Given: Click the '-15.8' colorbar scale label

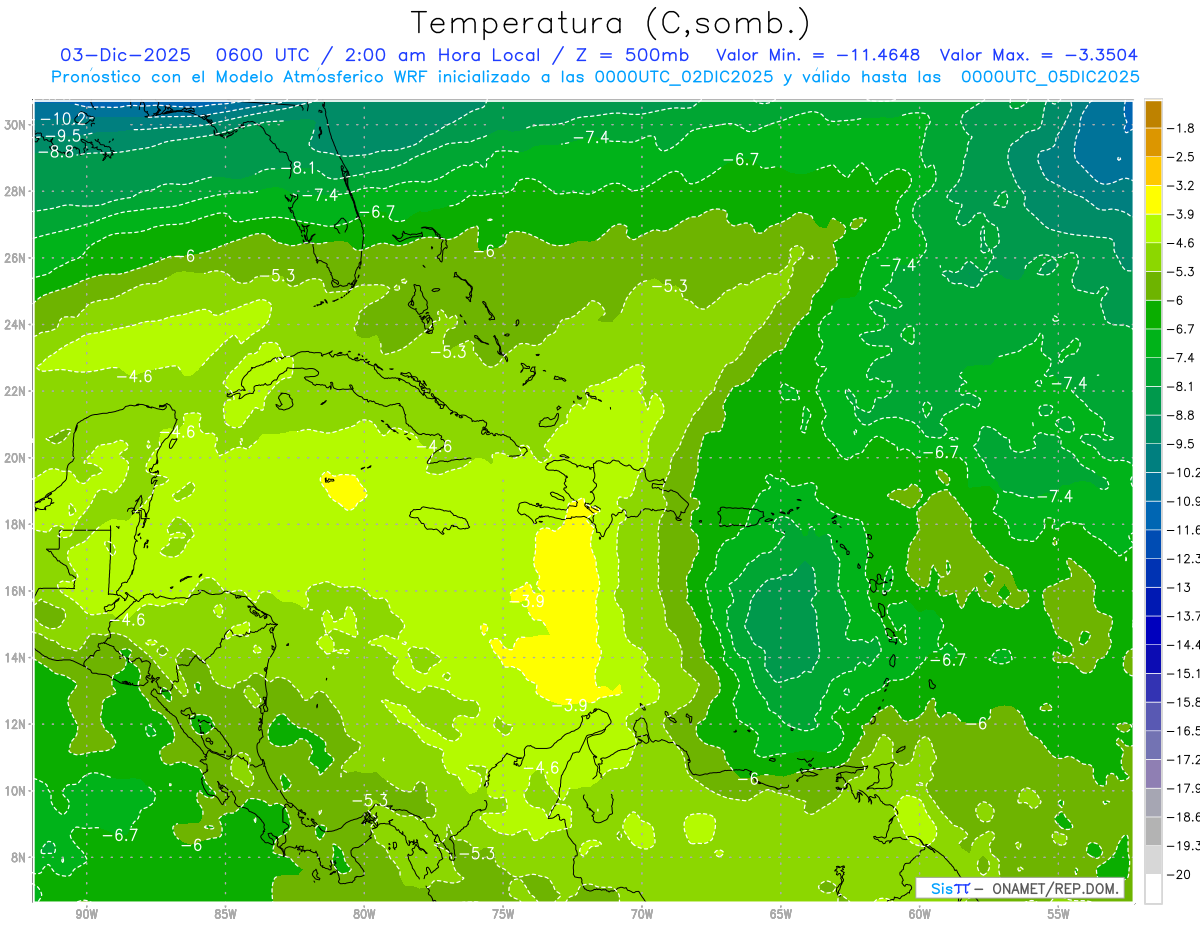Looking at the screenshot, I should [x=1182, y=701].
